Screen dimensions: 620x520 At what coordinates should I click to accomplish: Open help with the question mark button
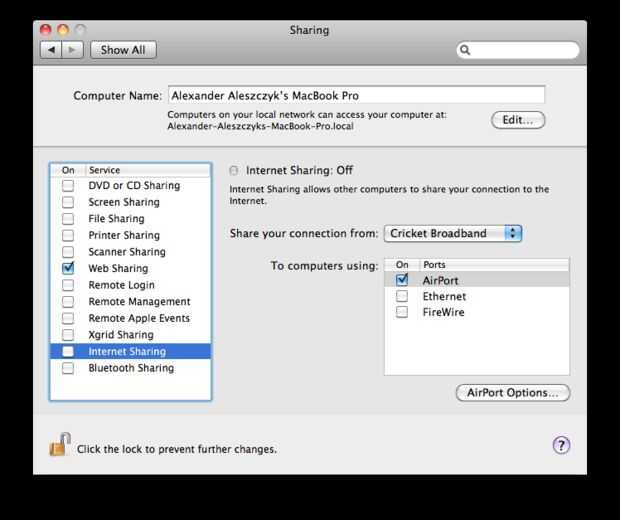coord(561,445)
